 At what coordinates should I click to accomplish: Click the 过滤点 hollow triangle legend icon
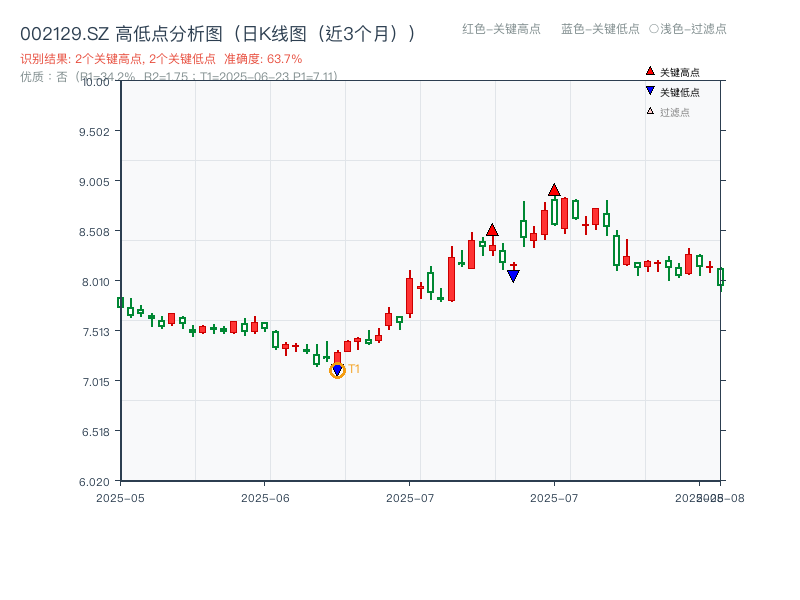click(650, 108)
